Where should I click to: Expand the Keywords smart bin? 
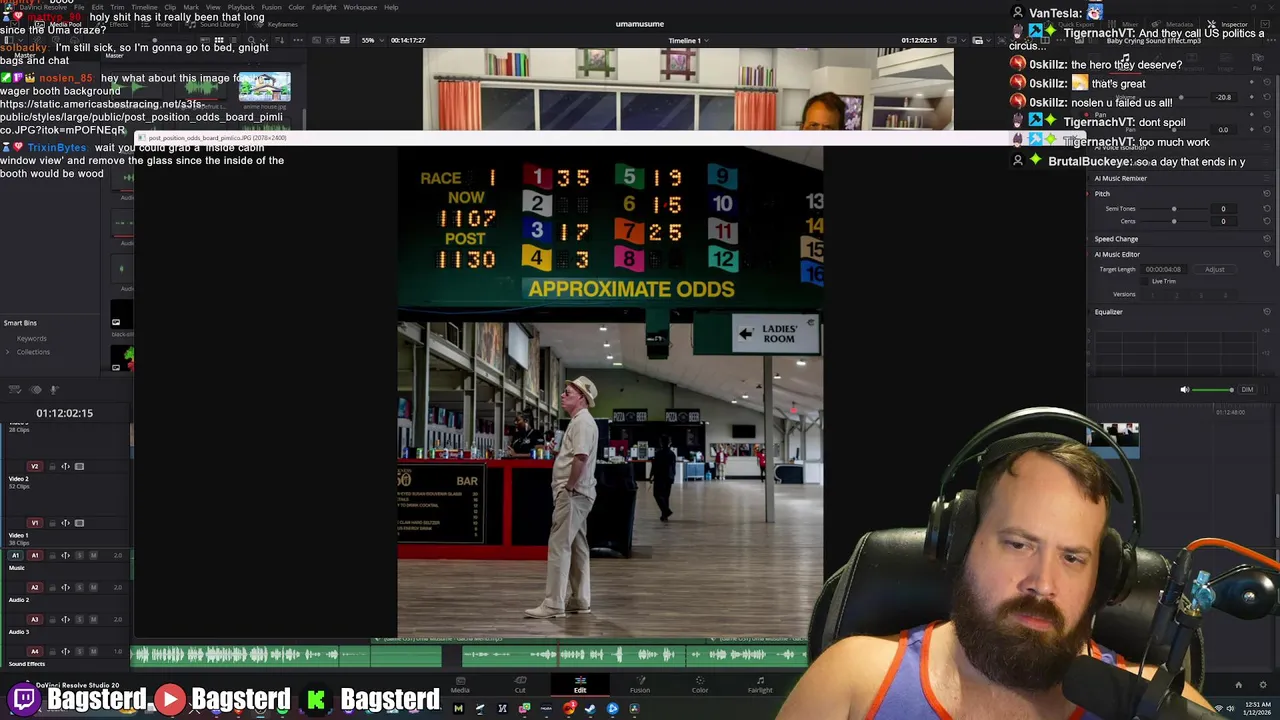pos(31,338)
